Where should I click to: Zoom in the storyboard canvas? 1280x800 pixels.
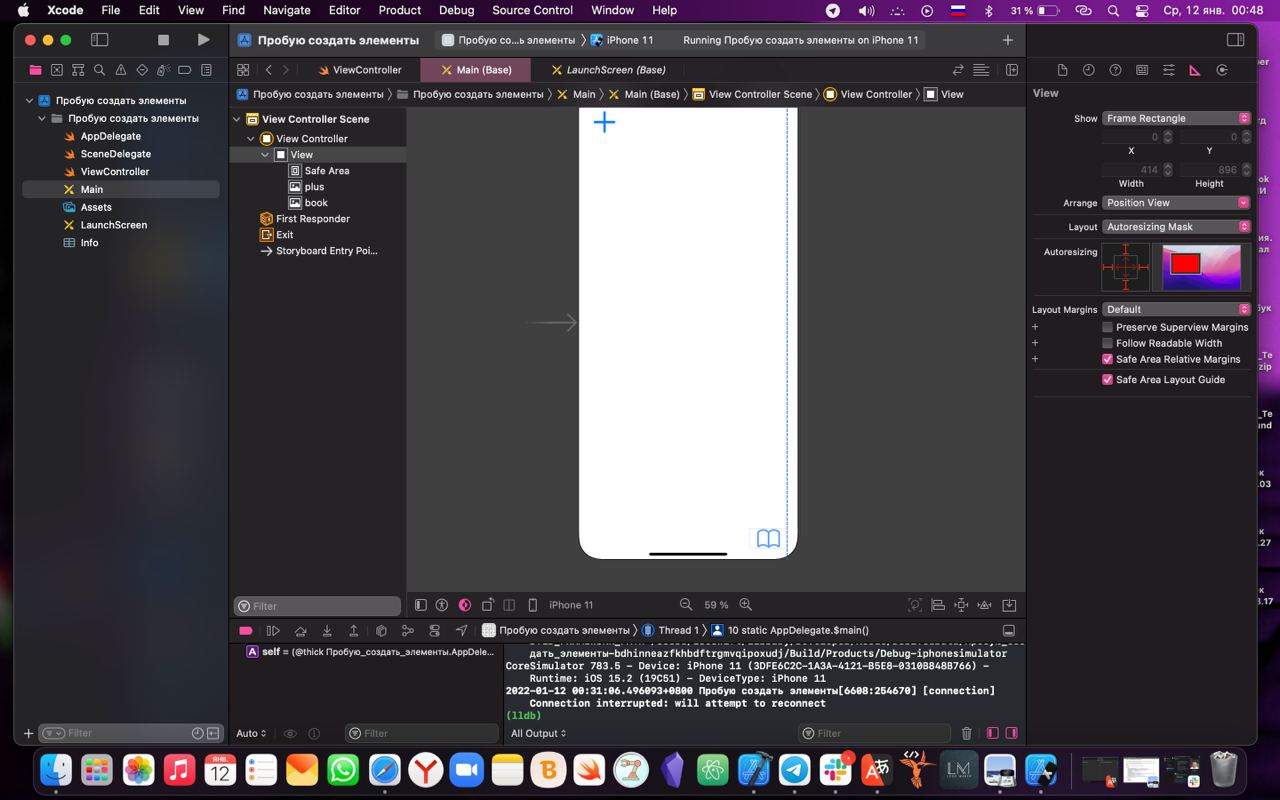746,605
